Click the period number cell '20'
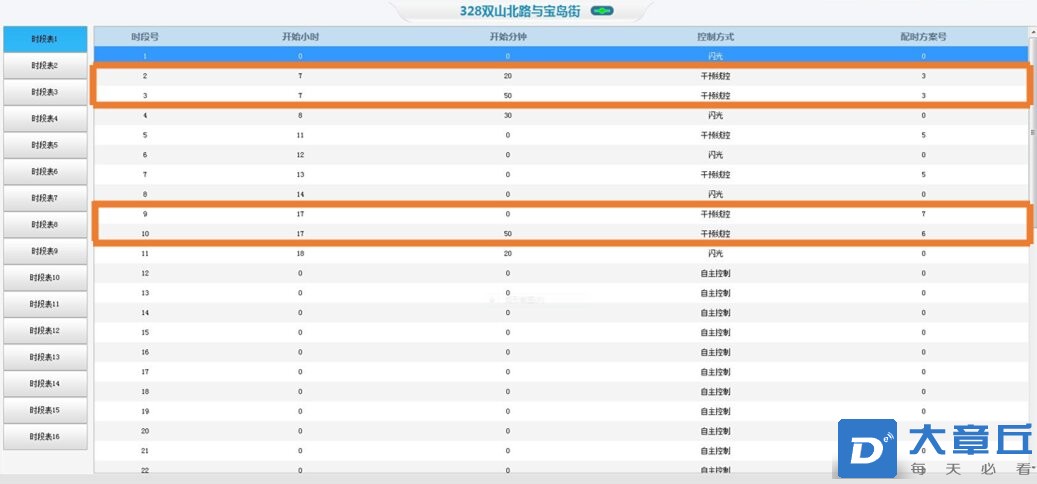The image size is (1037, 484). 145,431
